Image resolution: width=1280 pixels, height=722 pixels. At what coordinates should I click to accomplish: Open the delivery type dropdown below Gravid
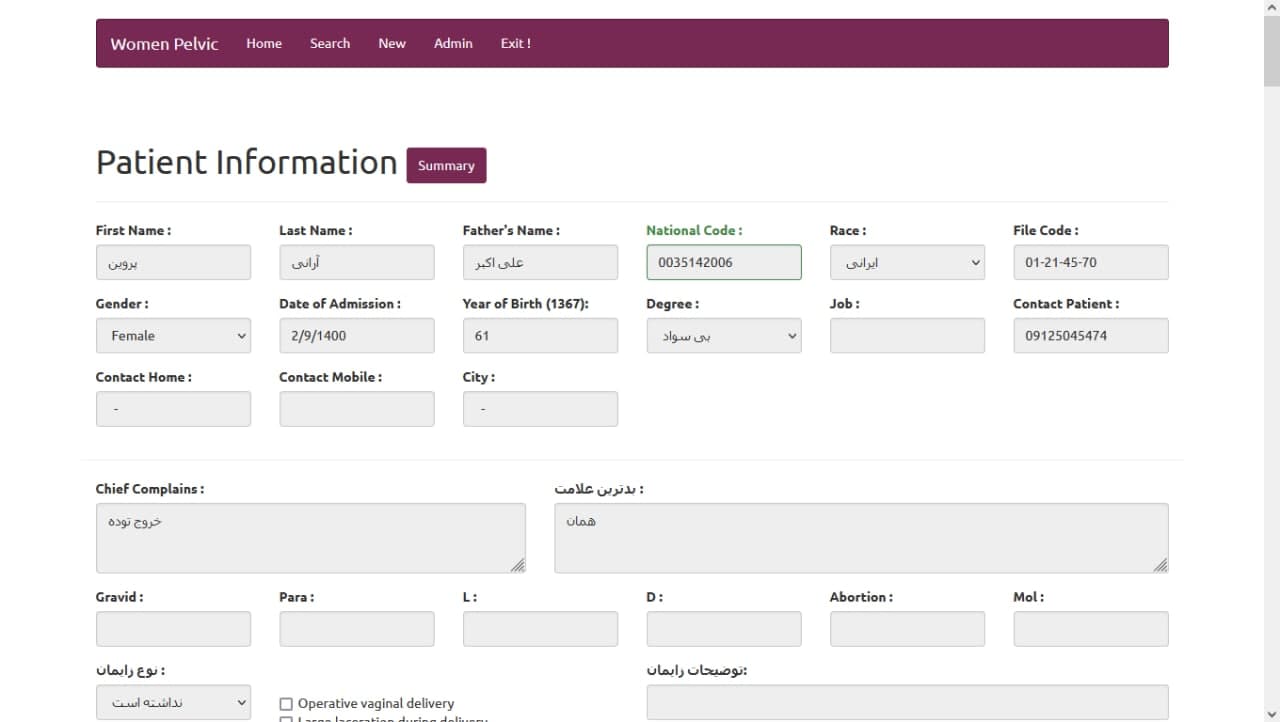click(173, 702)
